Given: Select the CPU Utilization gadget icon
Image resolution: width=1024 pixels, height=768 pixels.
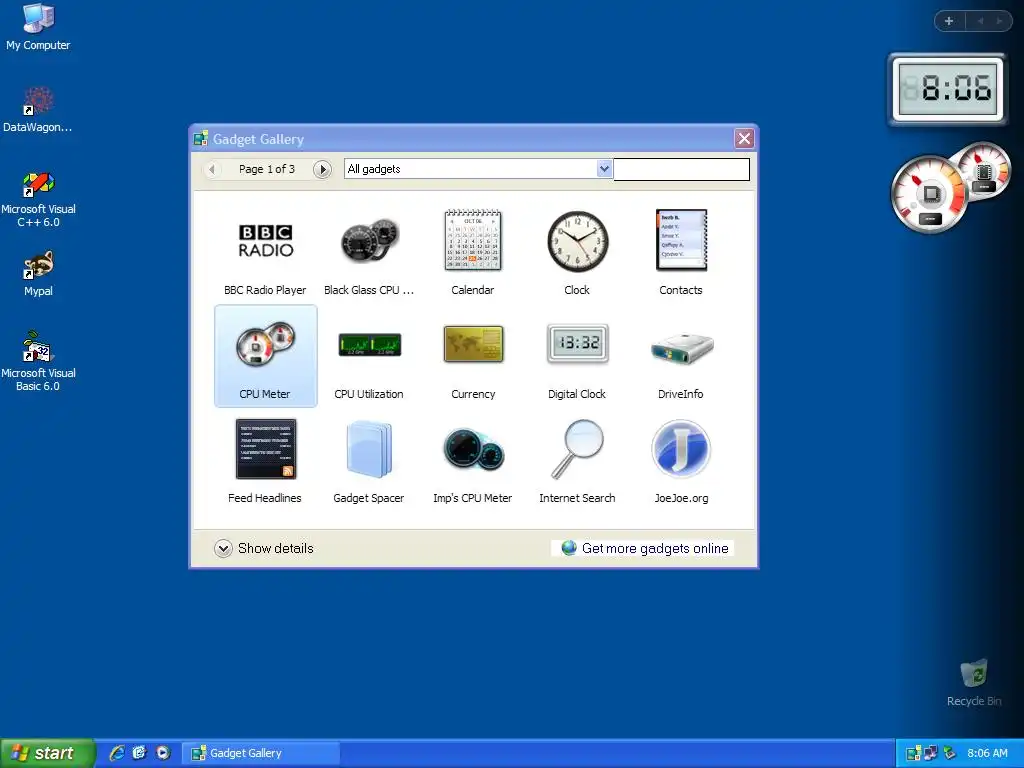Looking at the screenshot, I should pyautogui.click(x=370, y=345).
